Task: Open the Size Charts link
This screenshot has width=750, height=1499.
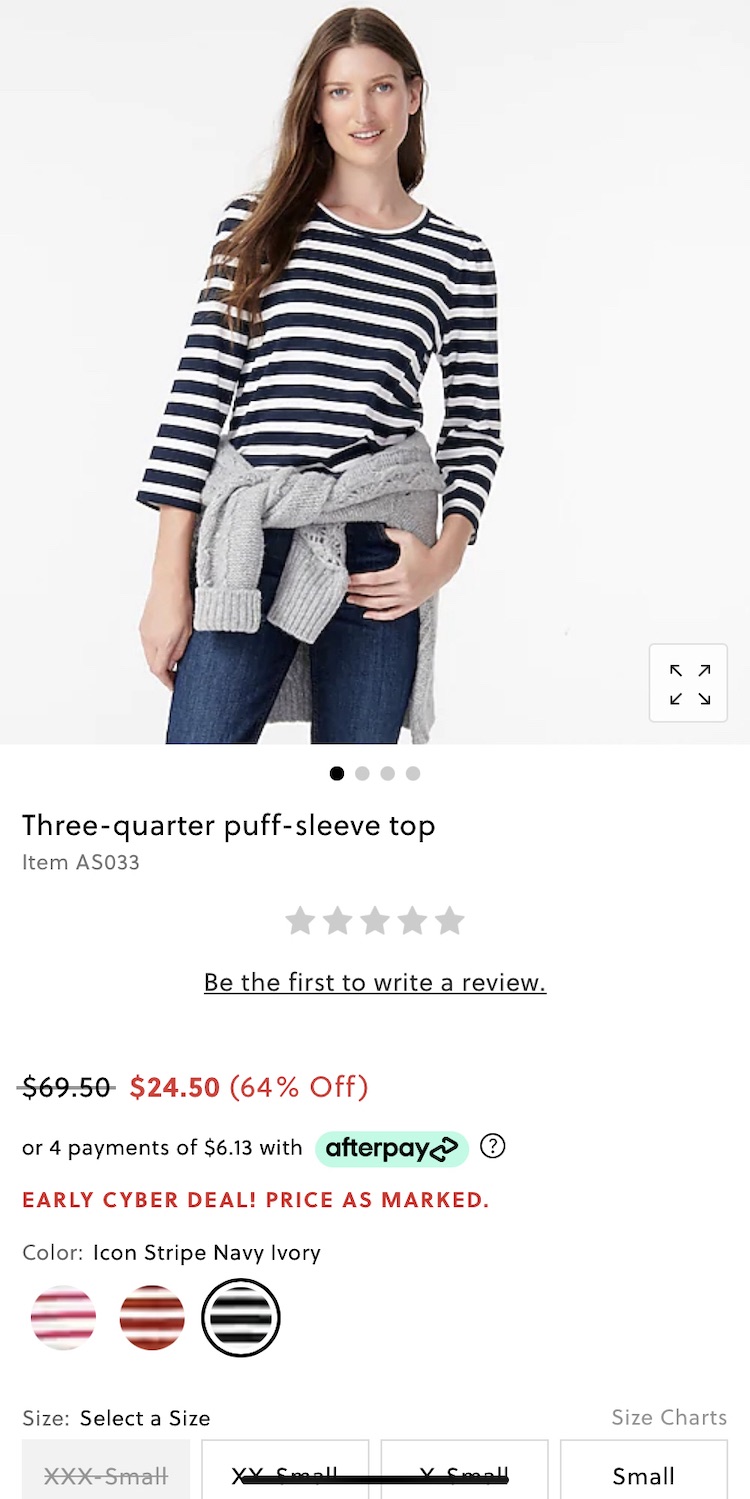Action: coord(669,1417)
